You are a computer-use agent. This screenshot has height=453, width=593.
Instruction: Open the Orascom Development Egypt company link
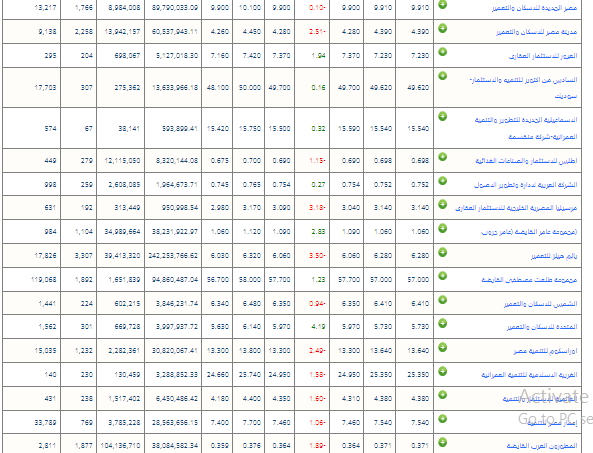[x=545, y=351]
